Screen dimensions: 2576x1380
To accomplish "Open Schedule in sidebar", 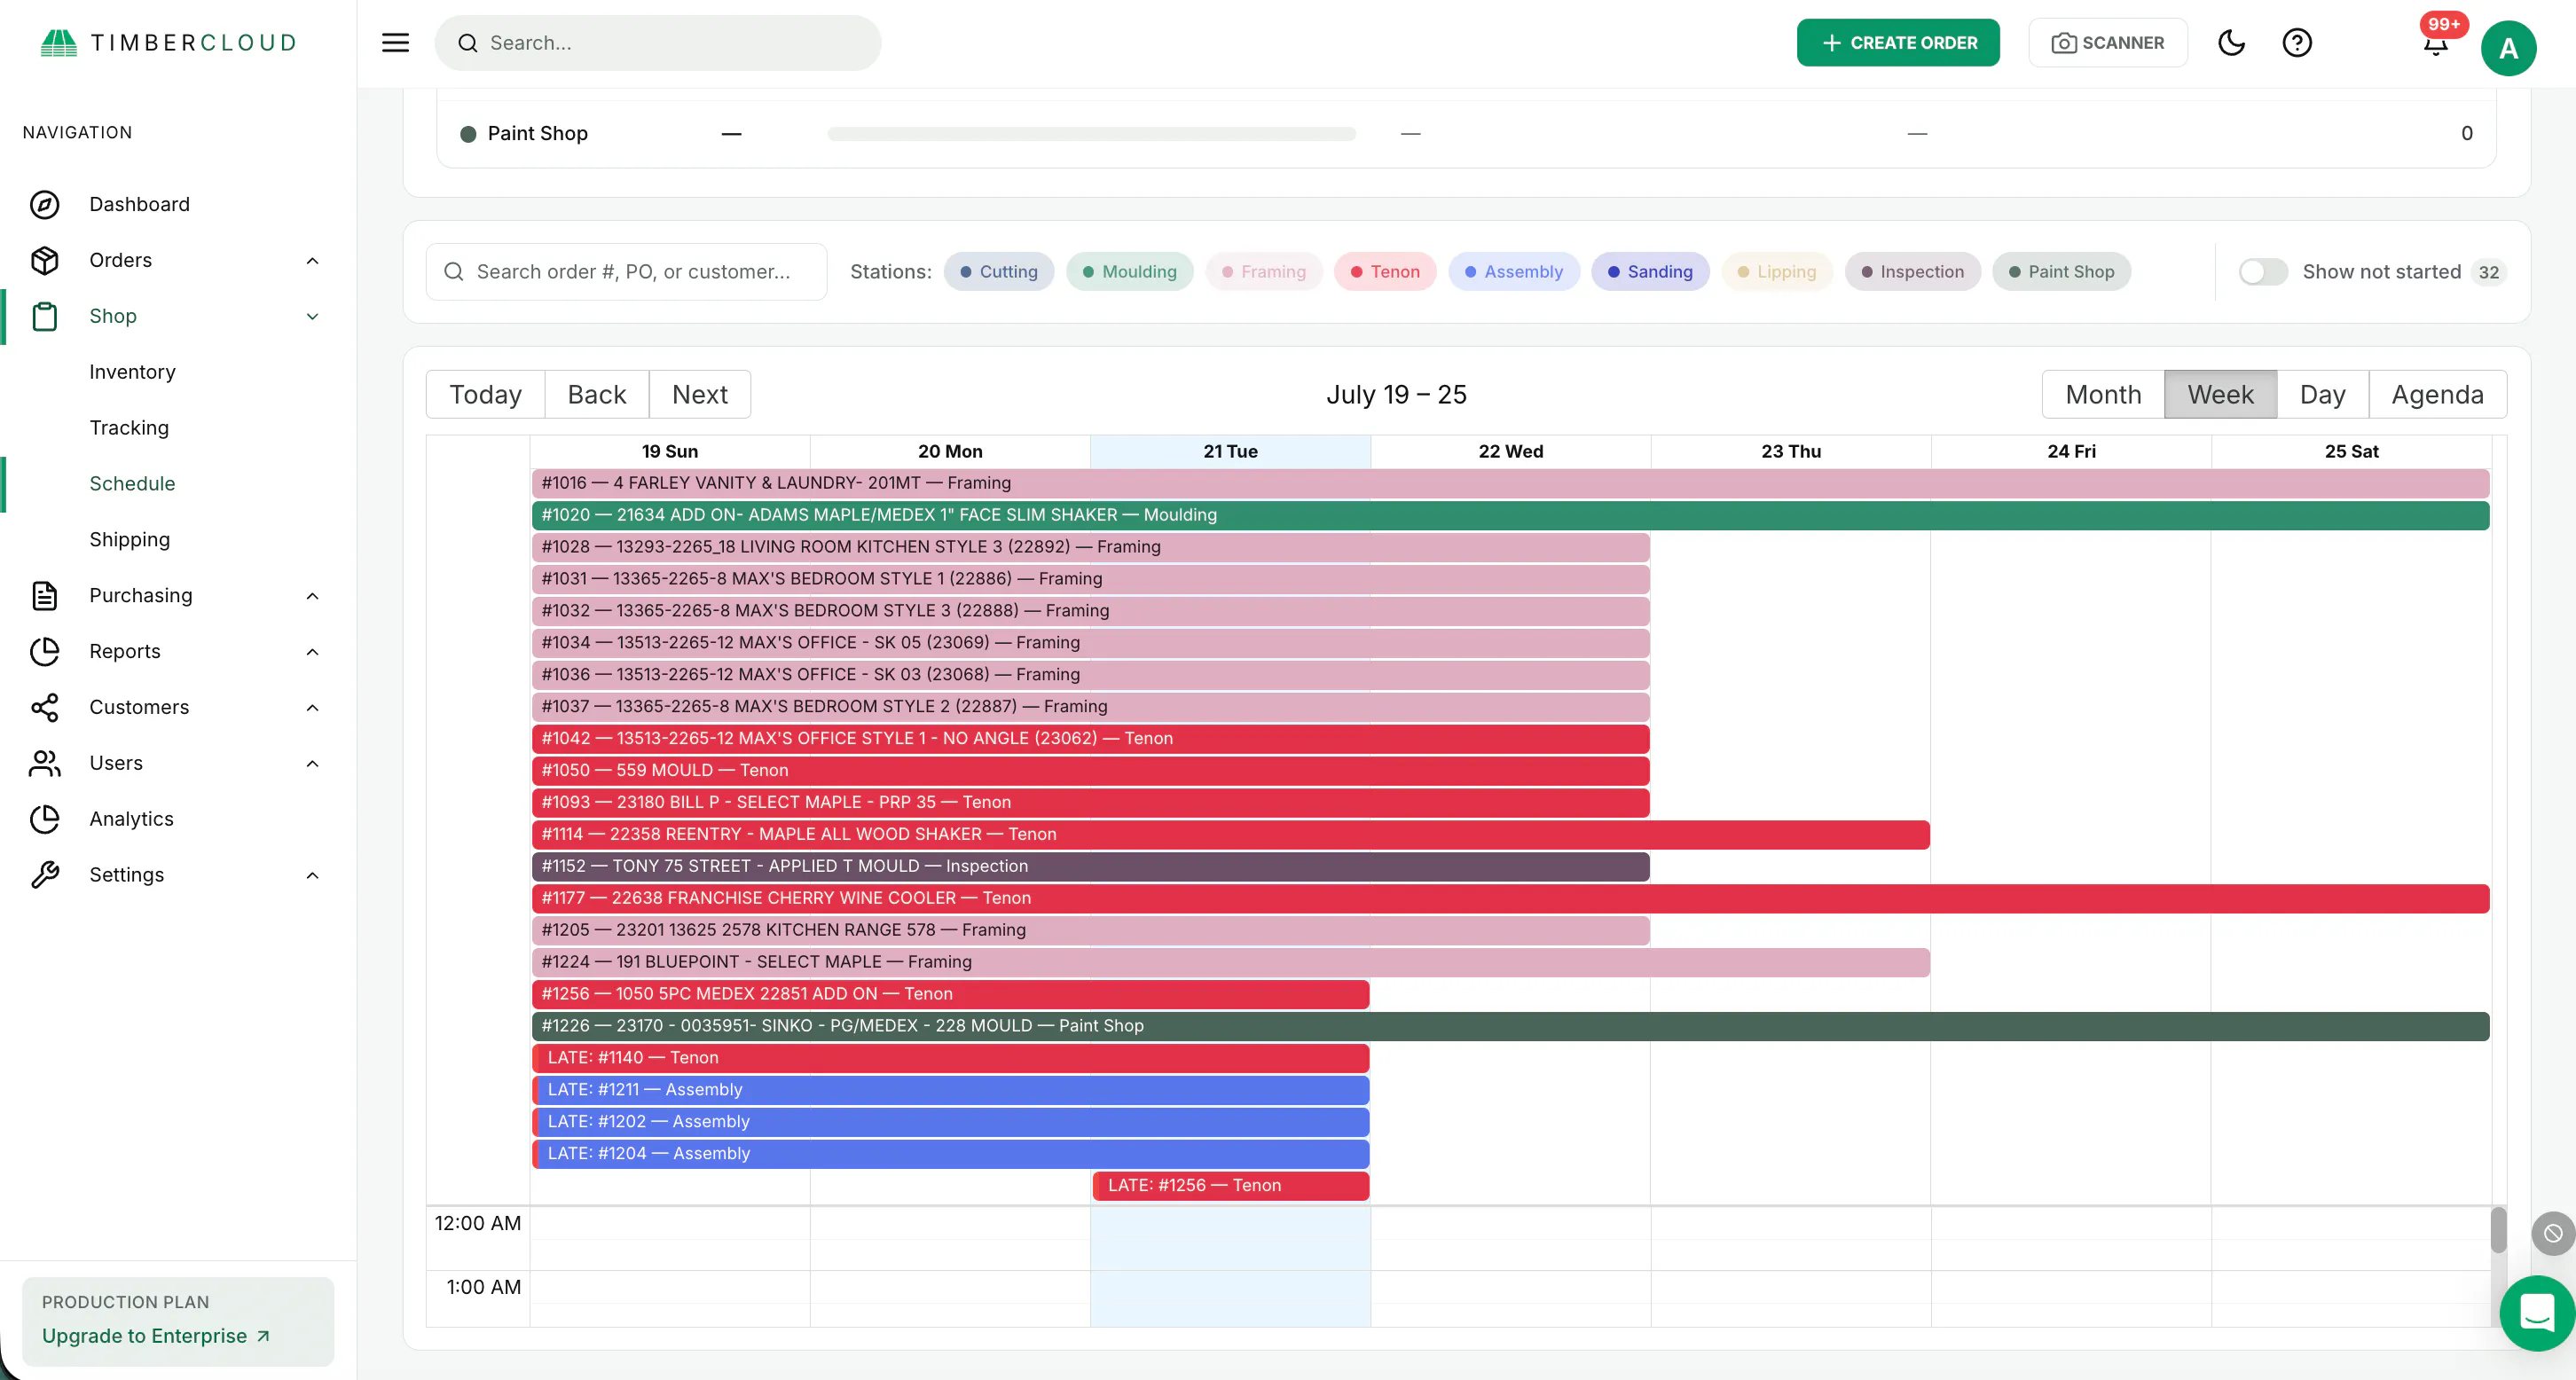I will tap(132, 484).
